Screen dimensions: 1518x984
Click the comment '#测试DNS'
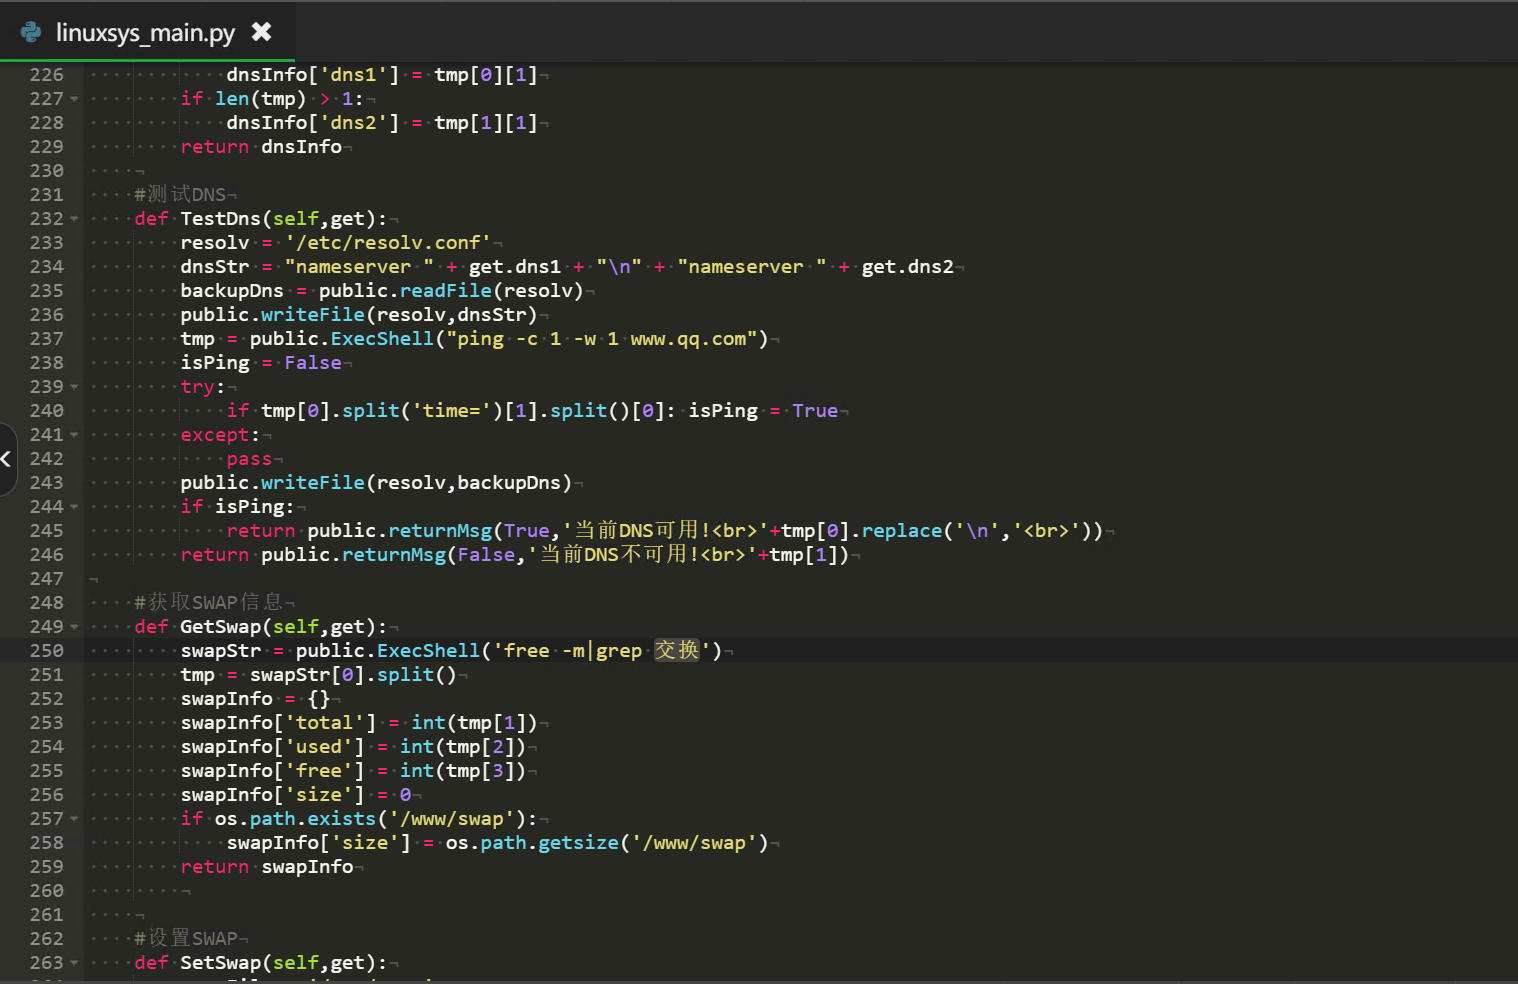[x=180, y=195]
